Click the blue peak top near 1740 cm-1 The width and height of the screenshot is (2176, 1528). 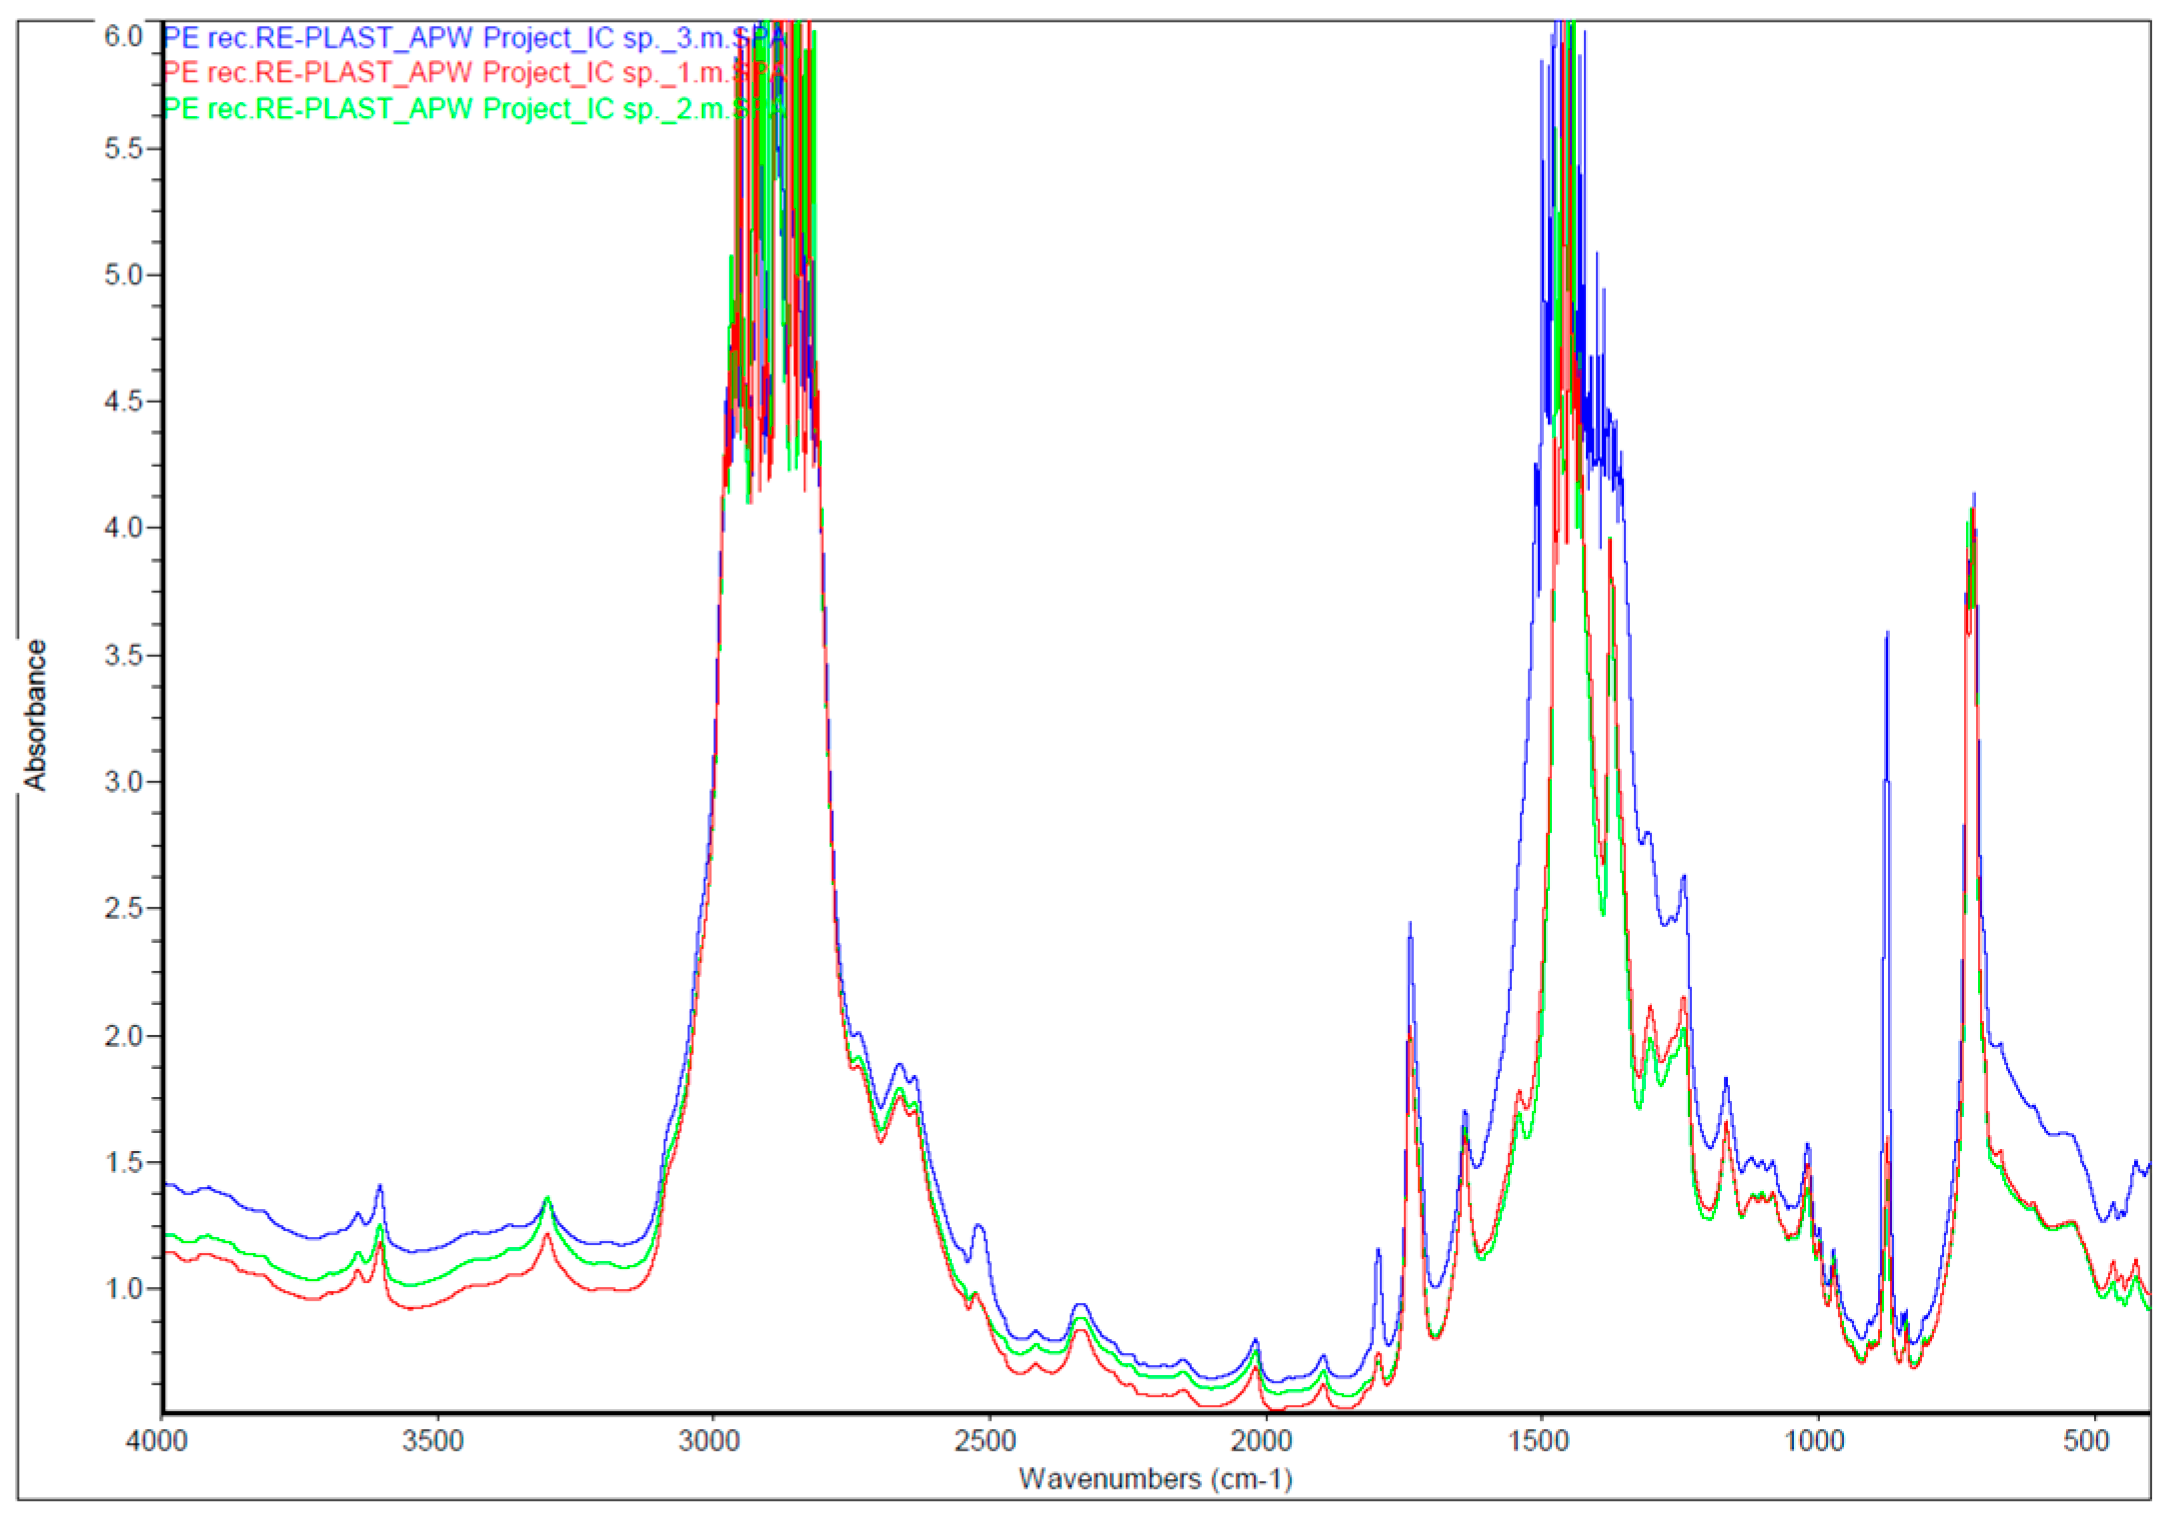(x=1410, y=924)
